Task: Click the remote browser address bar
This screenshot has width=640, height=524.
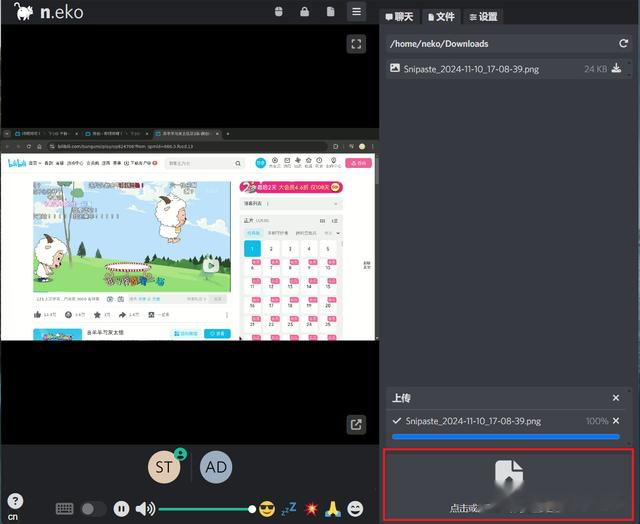Action: [x=188, y=146]
